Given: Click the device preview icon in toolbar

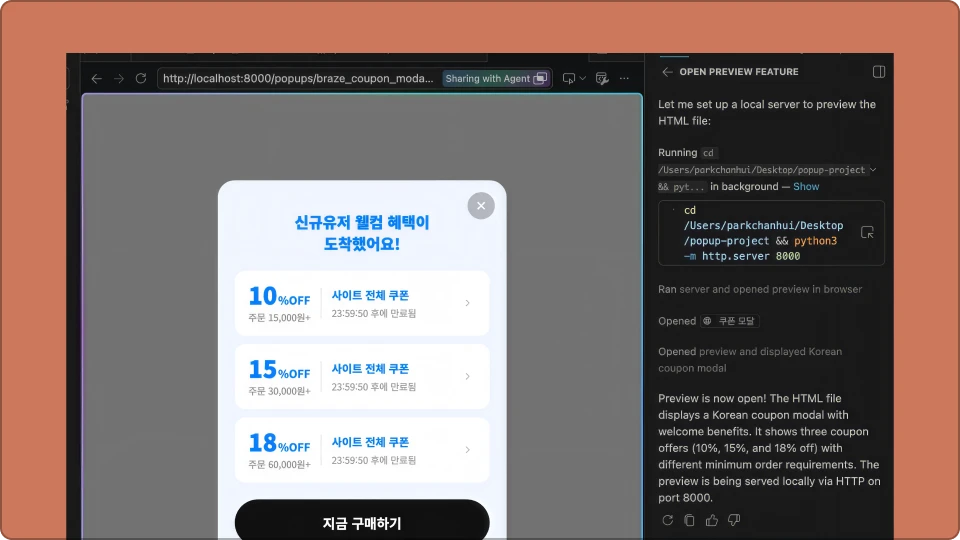Looking at the screenshot, I should click(x=569, y=78).
